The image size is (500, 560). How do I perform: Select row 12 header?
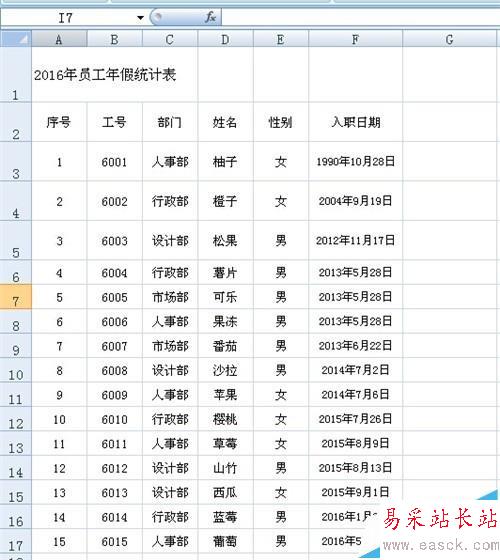pyautogui.click(x=16, y=419)
